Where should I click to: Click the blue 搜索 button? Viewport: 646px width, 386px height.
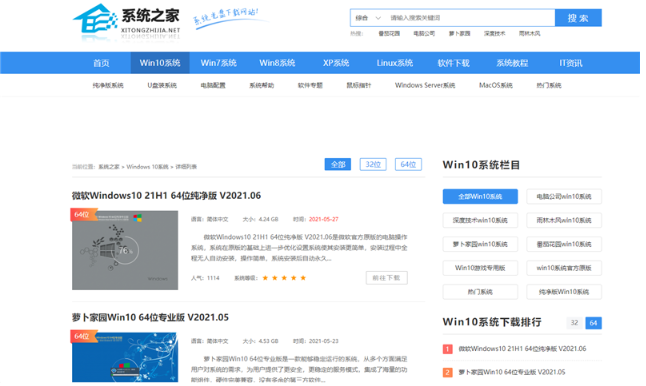click(x=578, y=18)
